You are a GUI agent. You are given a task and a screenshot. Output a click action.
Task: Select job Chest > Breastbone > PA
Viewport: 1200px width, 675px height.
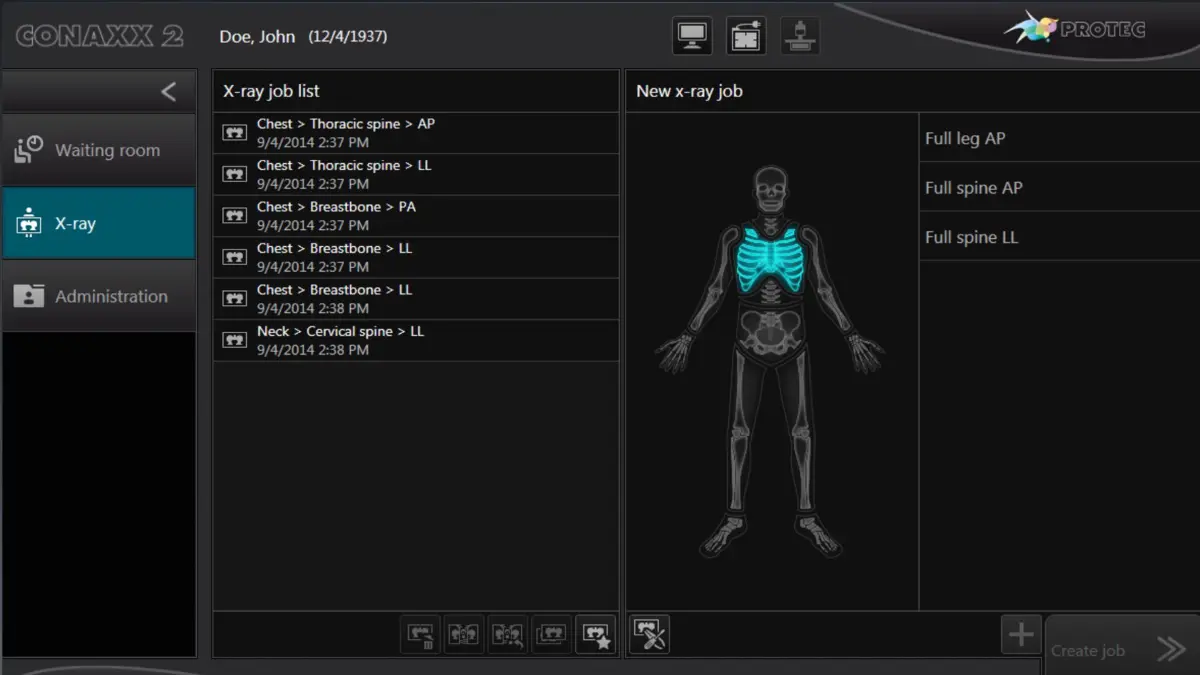click(x=416, y=216)
